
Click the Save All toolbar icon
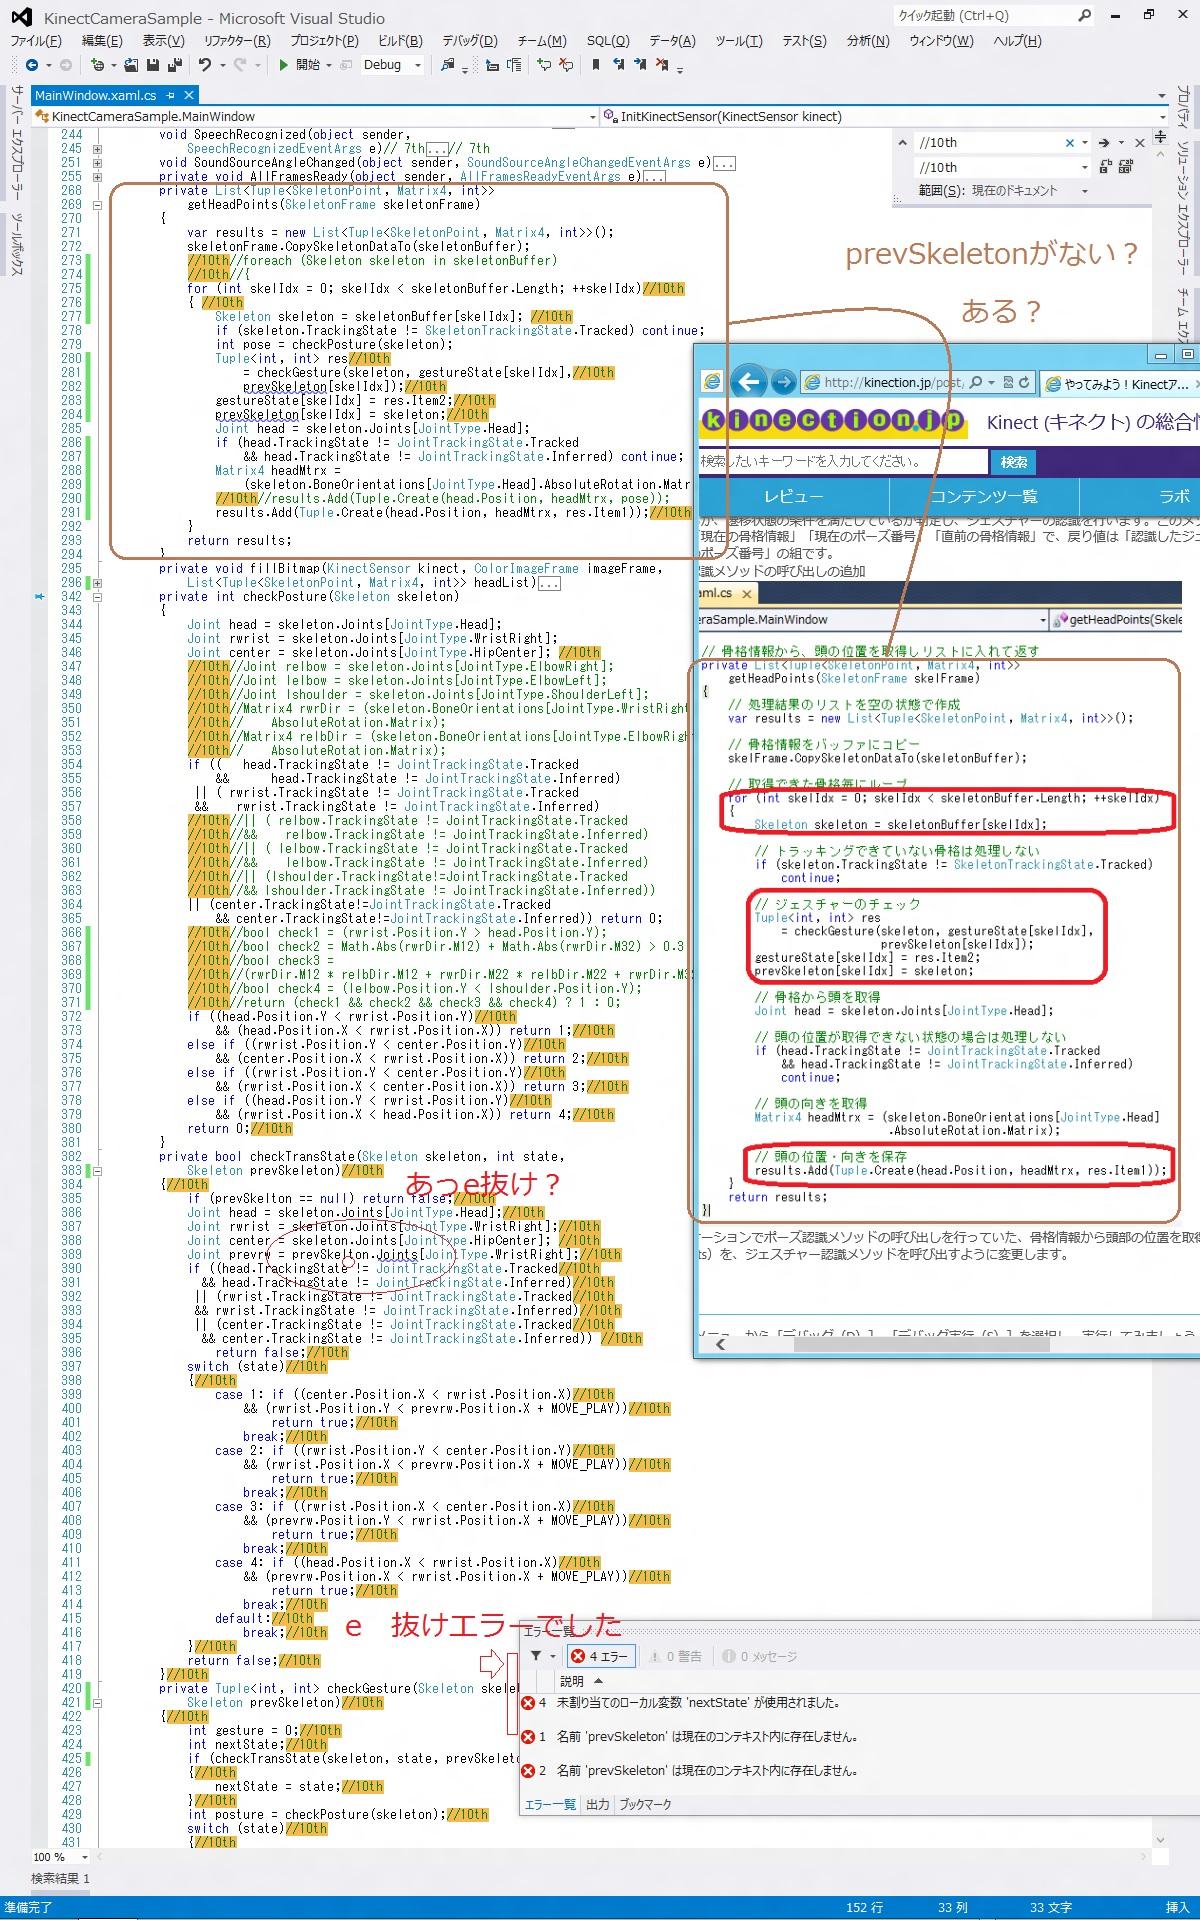pos(174,65)
